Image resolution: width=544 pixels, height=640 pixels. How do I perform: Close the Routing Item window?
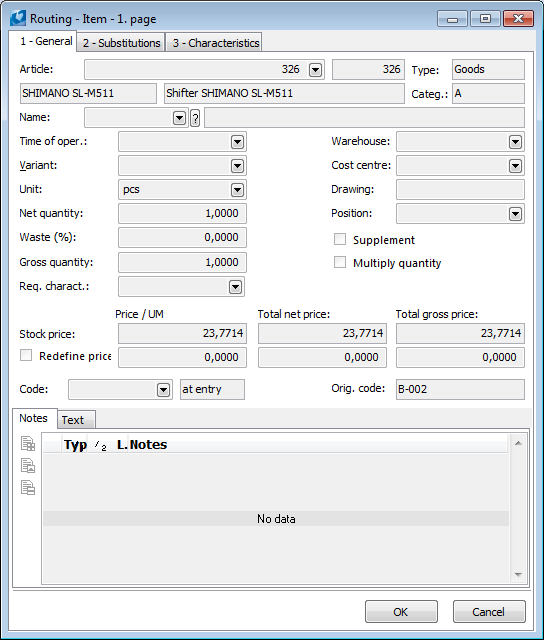(518, 19)
